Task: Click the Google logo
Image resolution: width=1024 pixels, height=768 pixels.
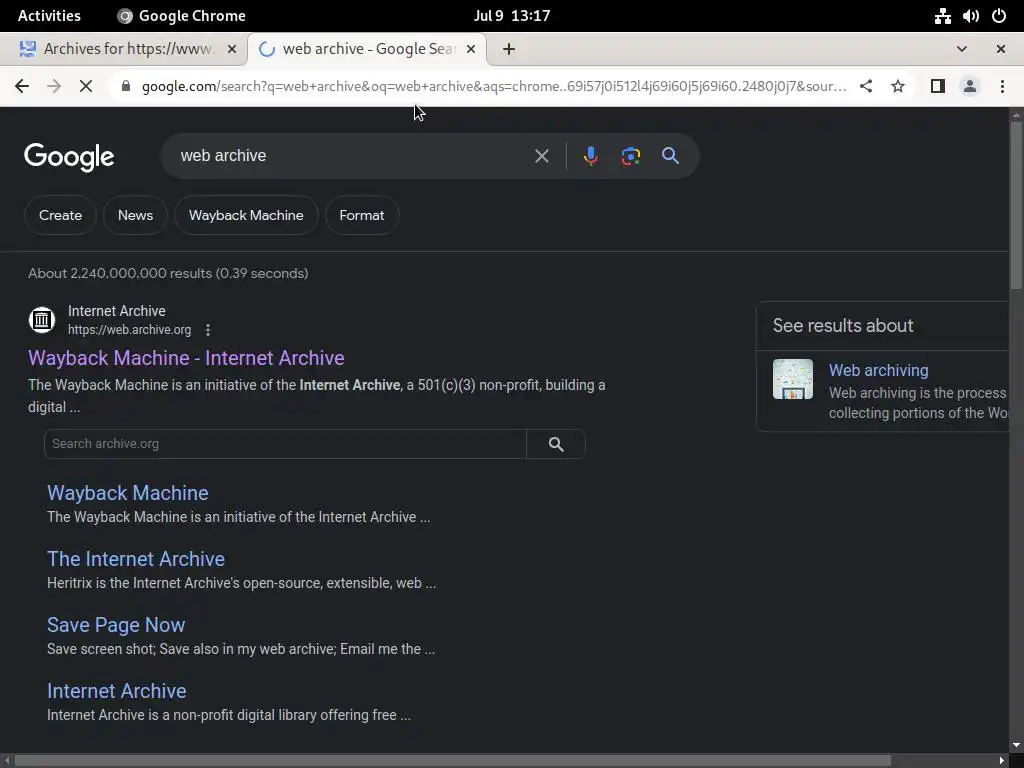Action: pyautogui.click(x=69, y=157)
